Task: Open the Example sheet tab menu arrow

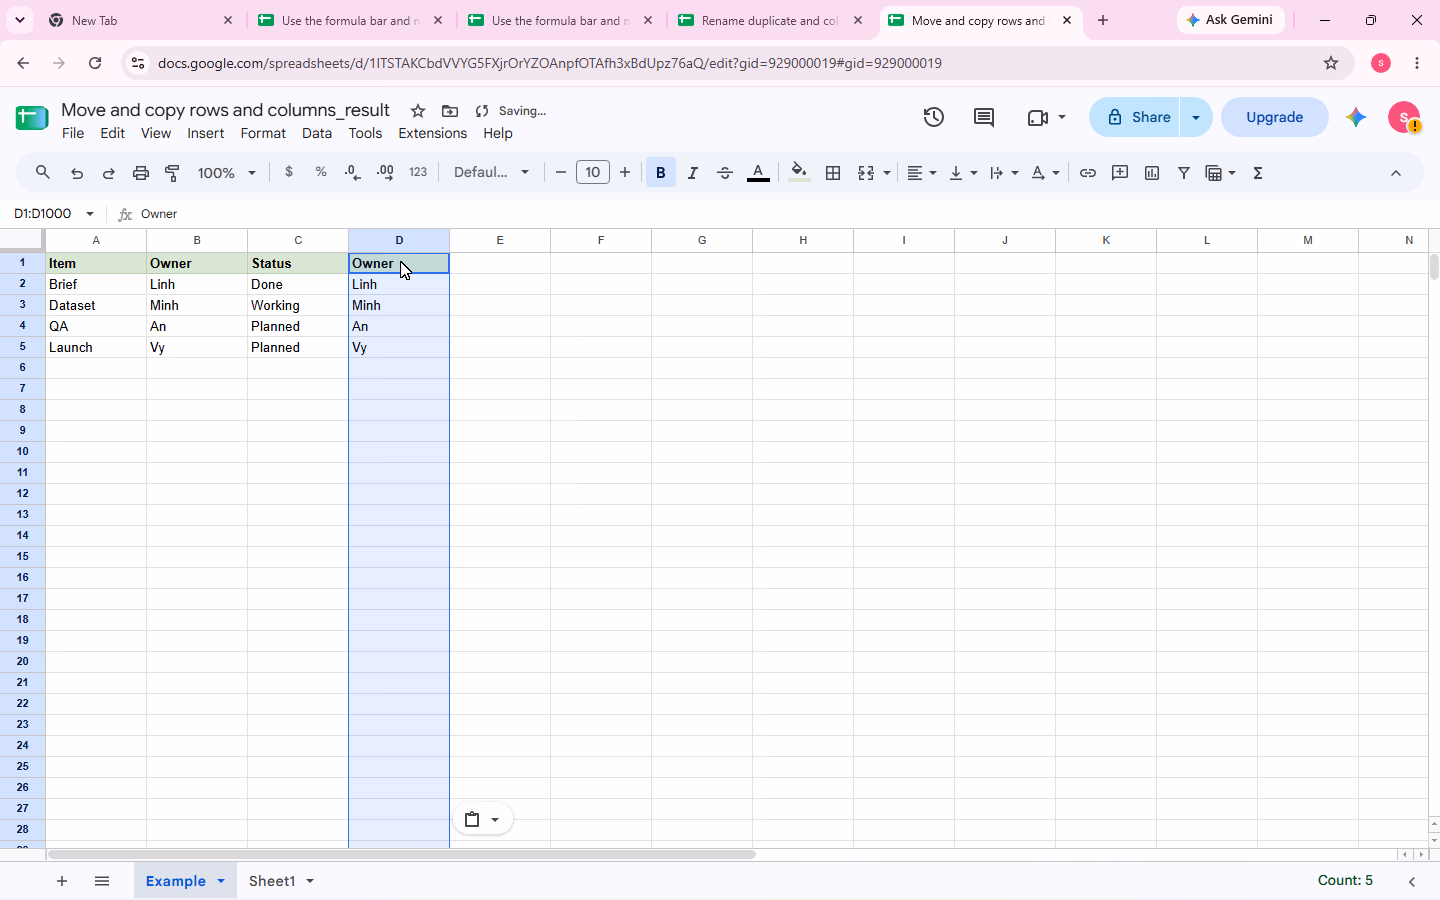Action: [221, 881]
